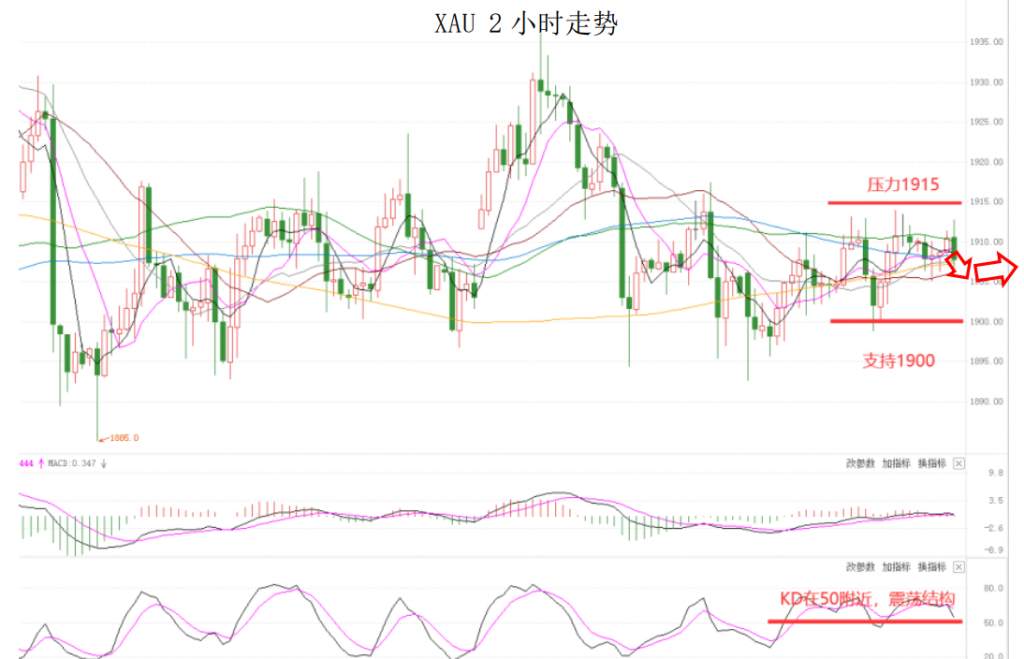Click the 80.0 level on KD axis
The height and width of the screenshot is (659, 1024).
click(993, 588)
